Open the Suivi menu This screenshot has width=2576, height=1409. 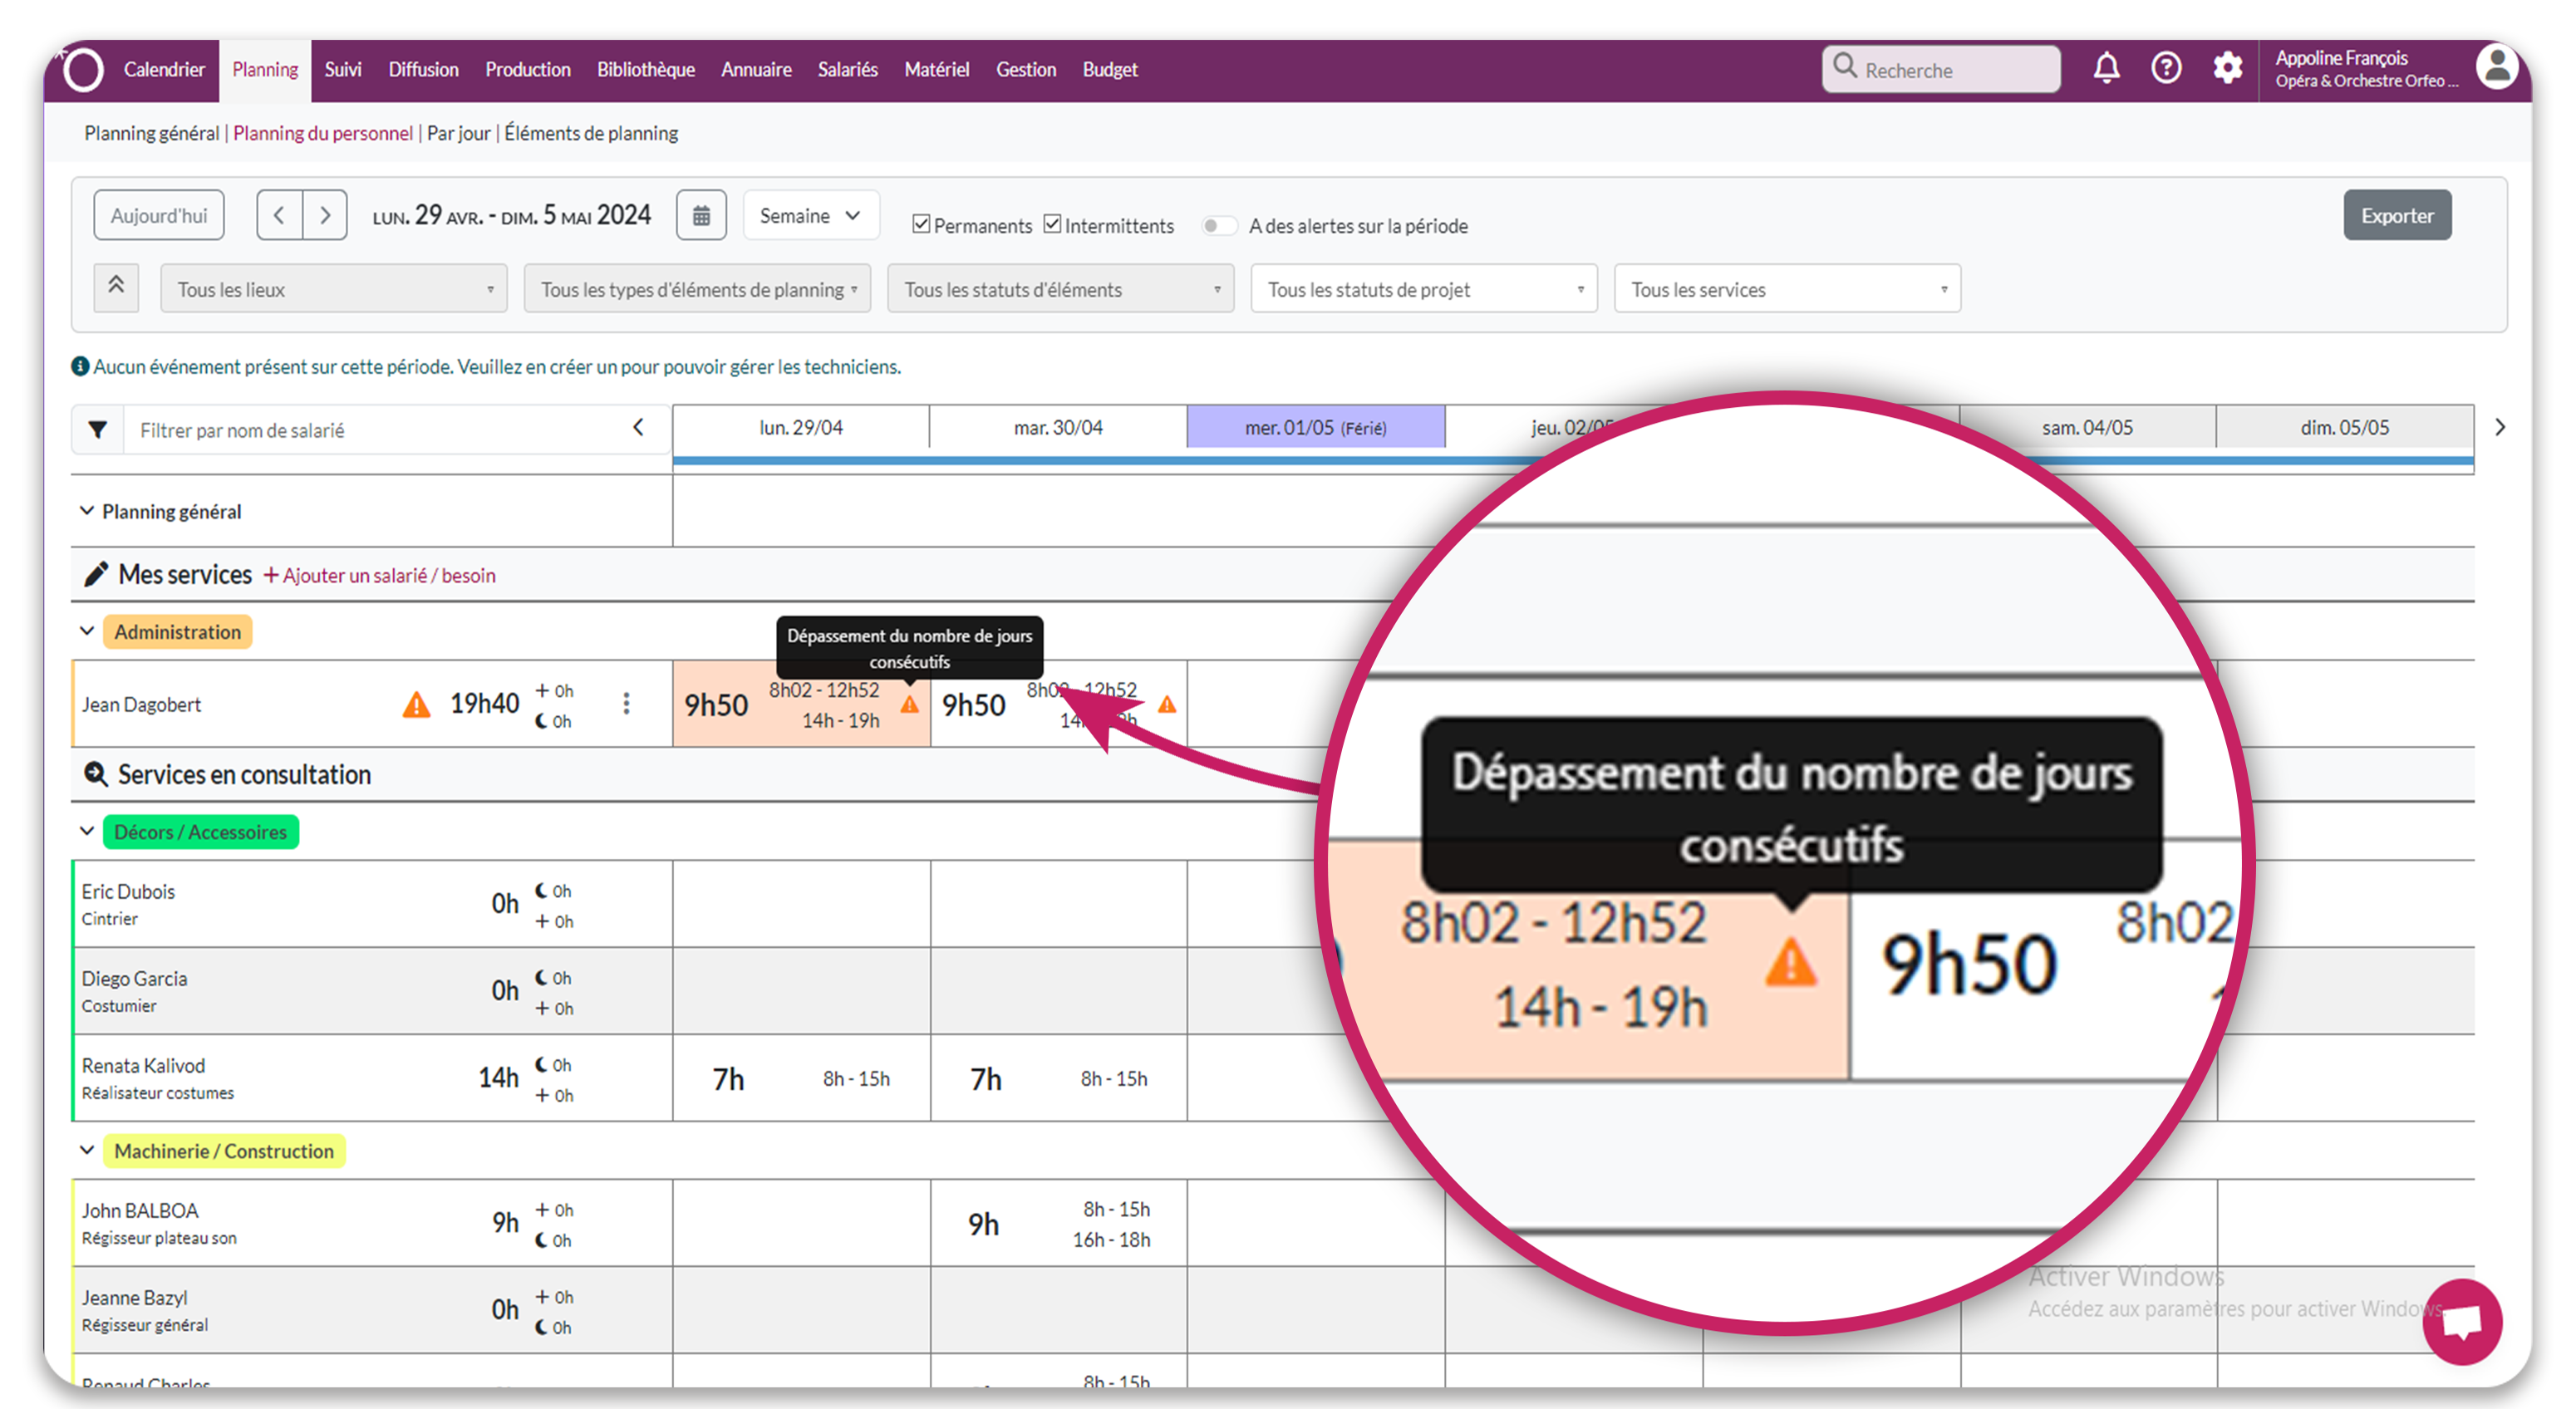[x=343, y=69]
